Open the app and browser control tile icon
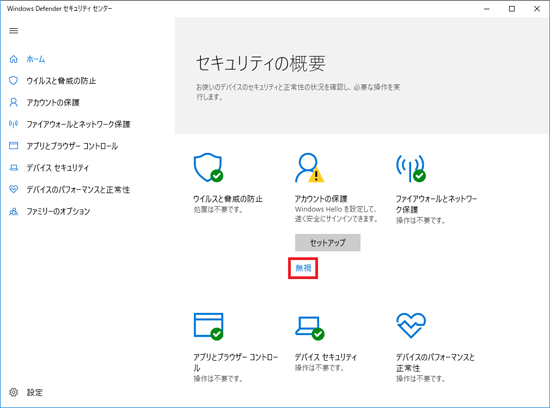550x408 pixels. (x=209, y=327)
